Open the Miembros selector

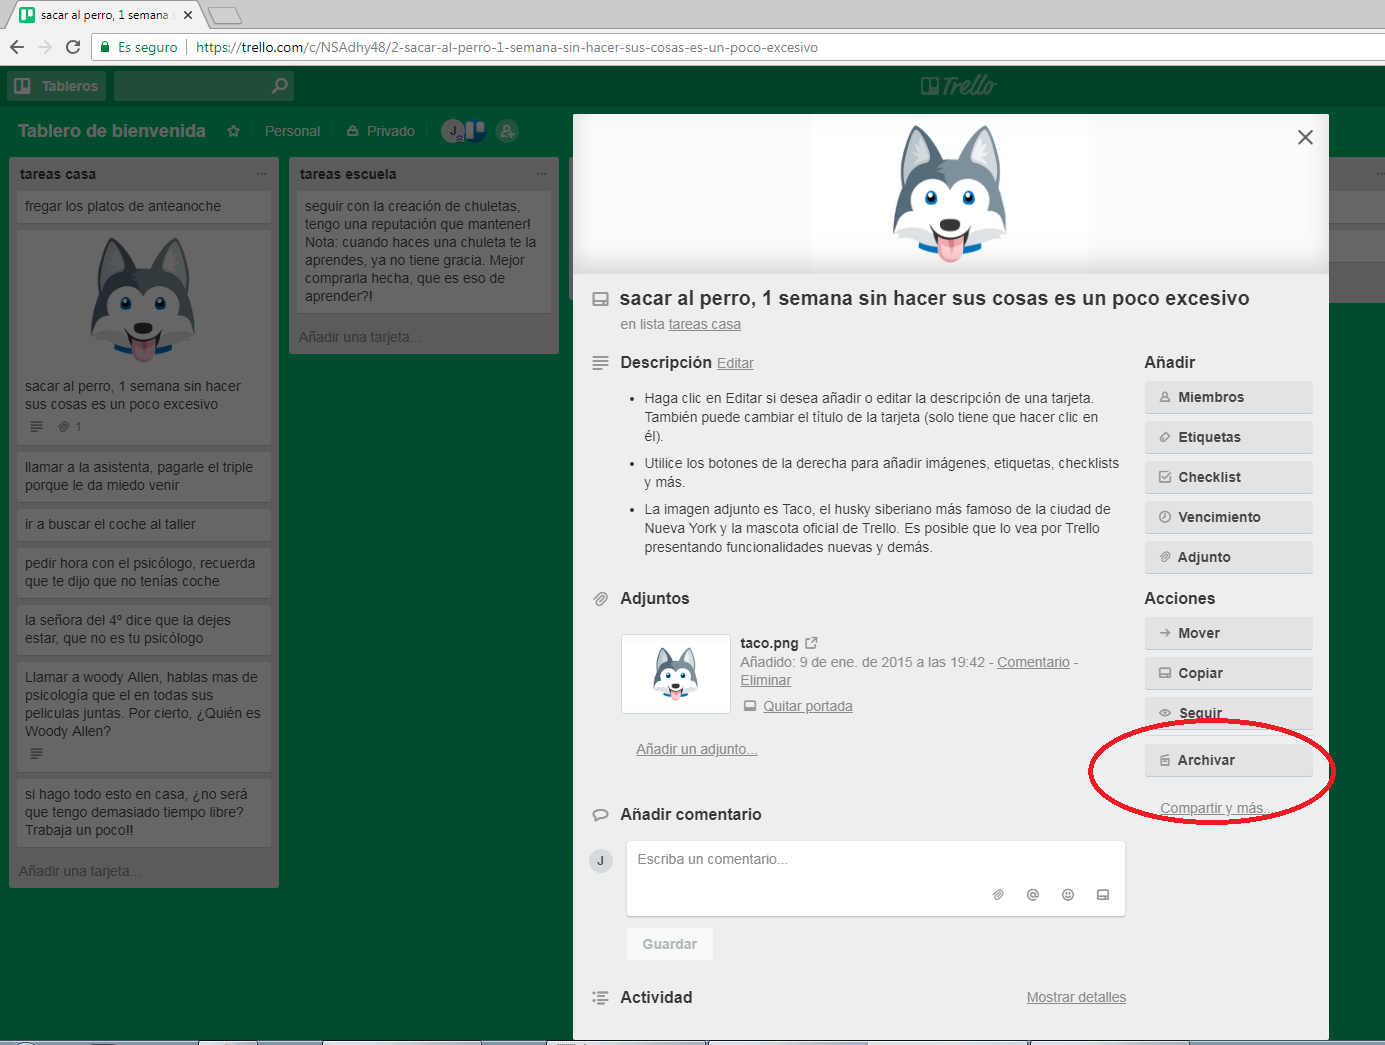1228,397
